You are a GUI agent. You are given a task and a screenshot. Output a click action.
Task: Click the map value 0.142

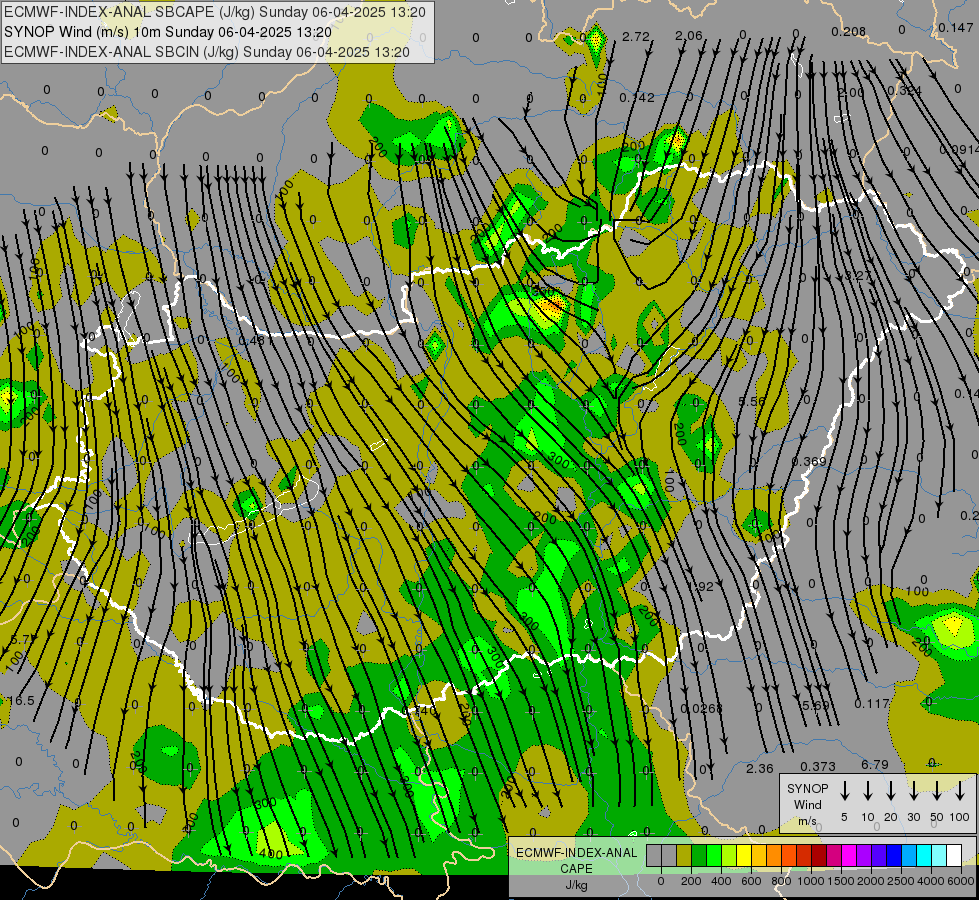637,97
